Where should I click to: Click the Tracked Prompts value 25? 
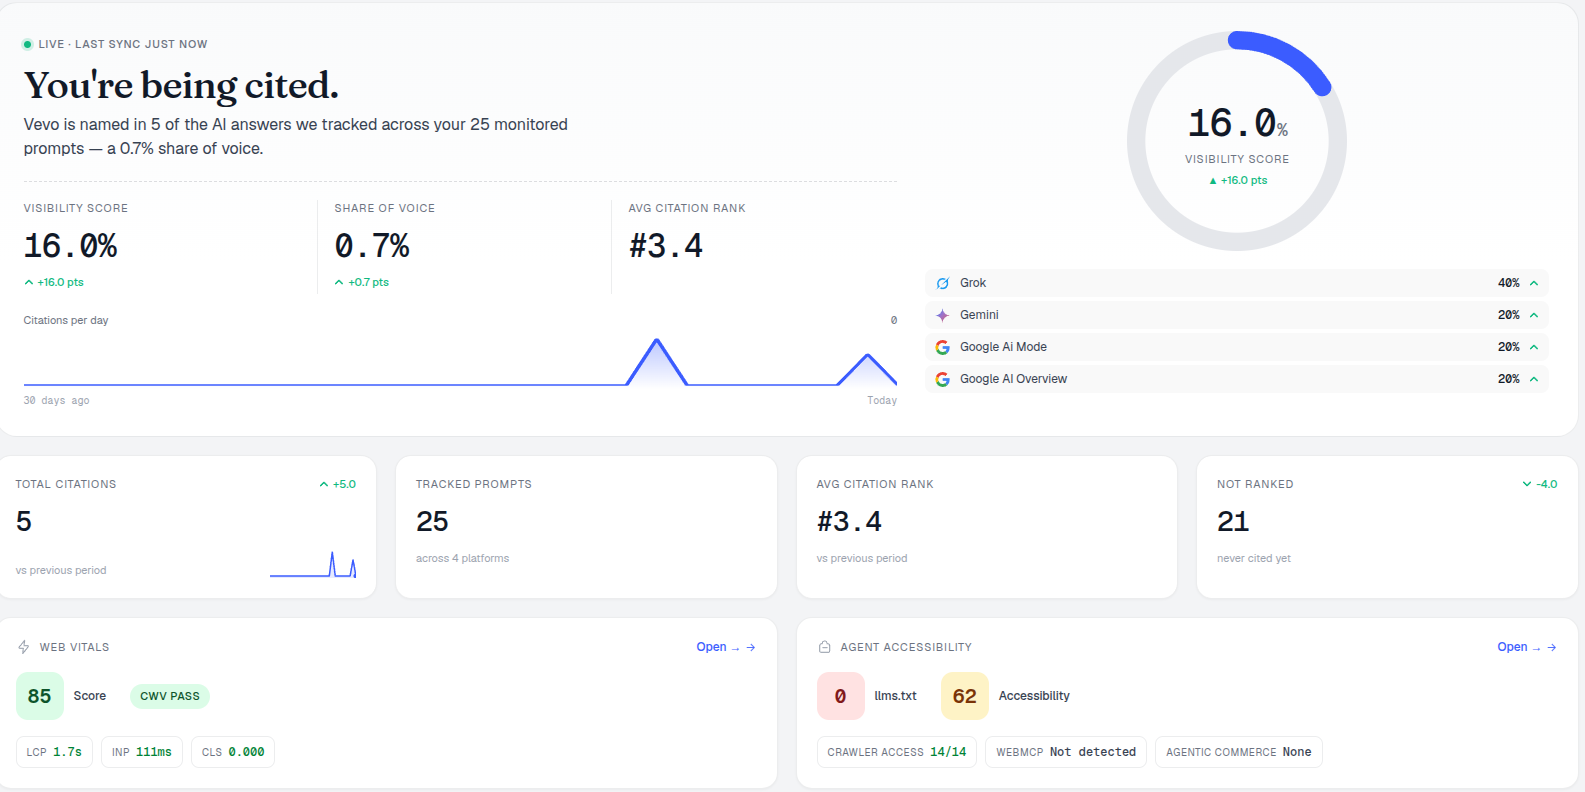tap(432, 522)
